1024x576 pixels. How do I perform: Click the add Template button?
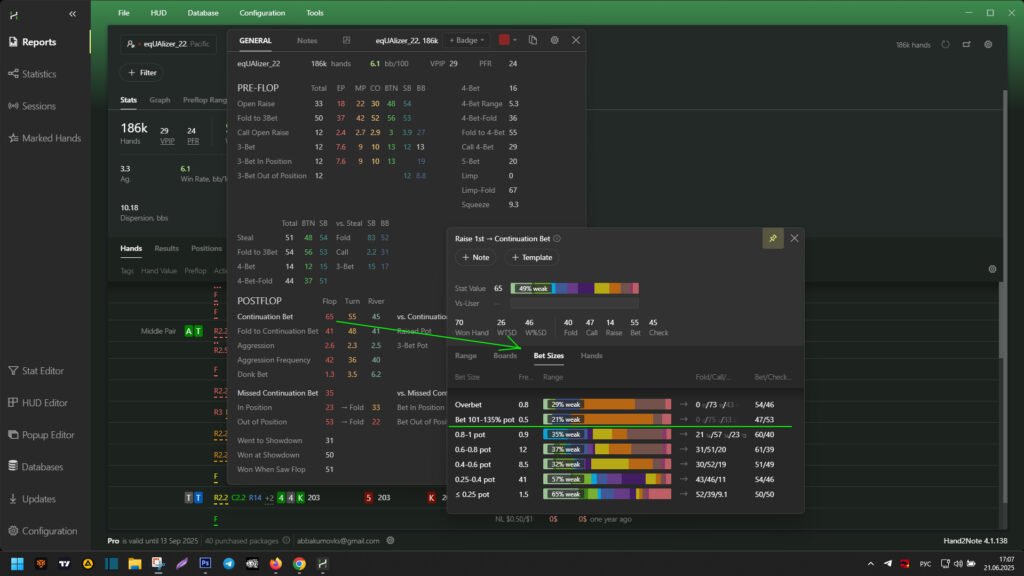531,257
